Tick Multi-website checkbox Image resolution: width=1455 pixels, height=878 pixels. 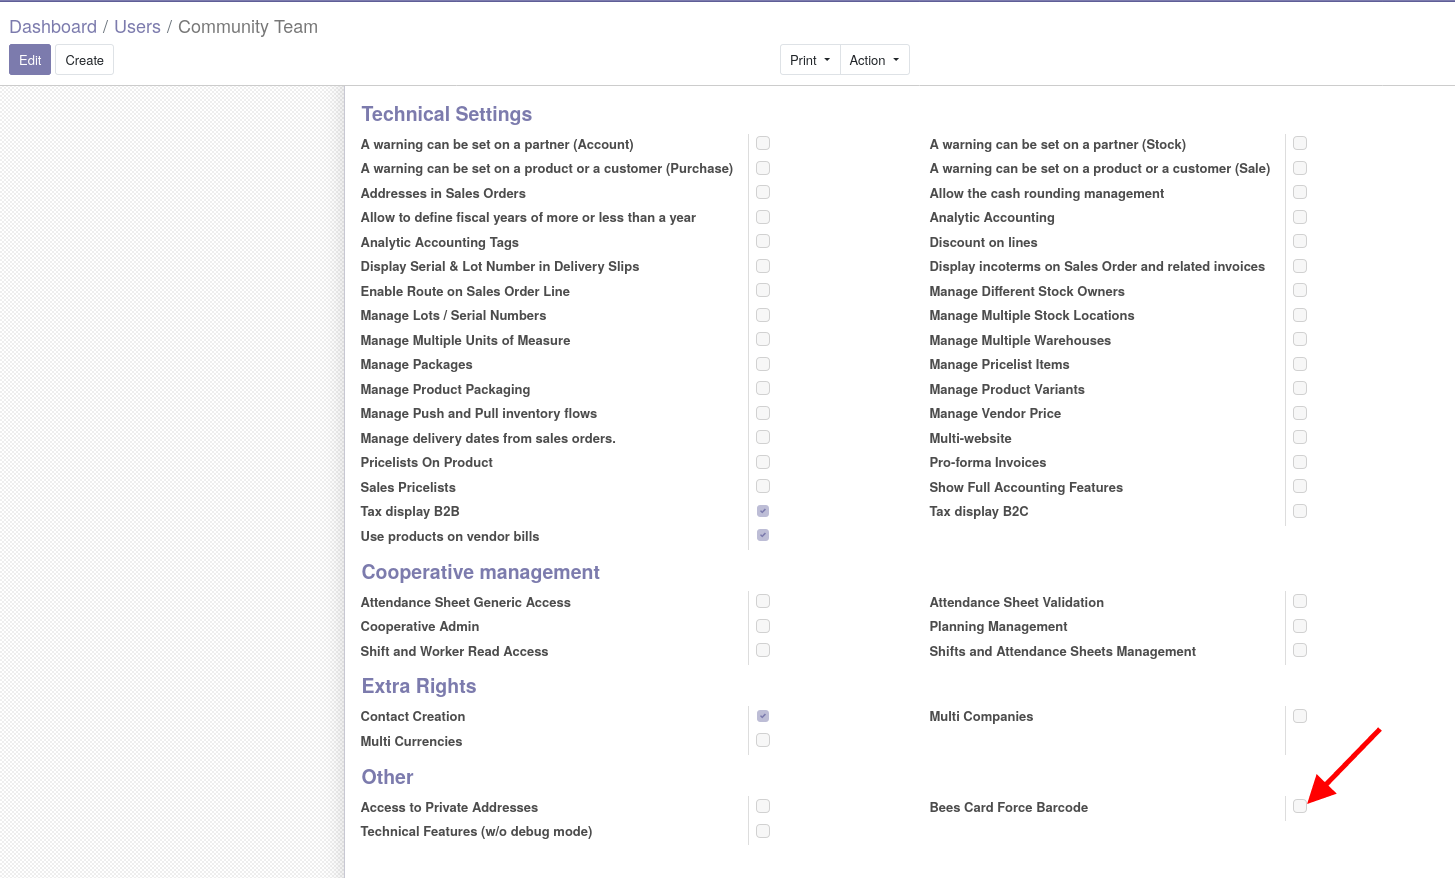pyautogui.click(x=1300, y=437)
